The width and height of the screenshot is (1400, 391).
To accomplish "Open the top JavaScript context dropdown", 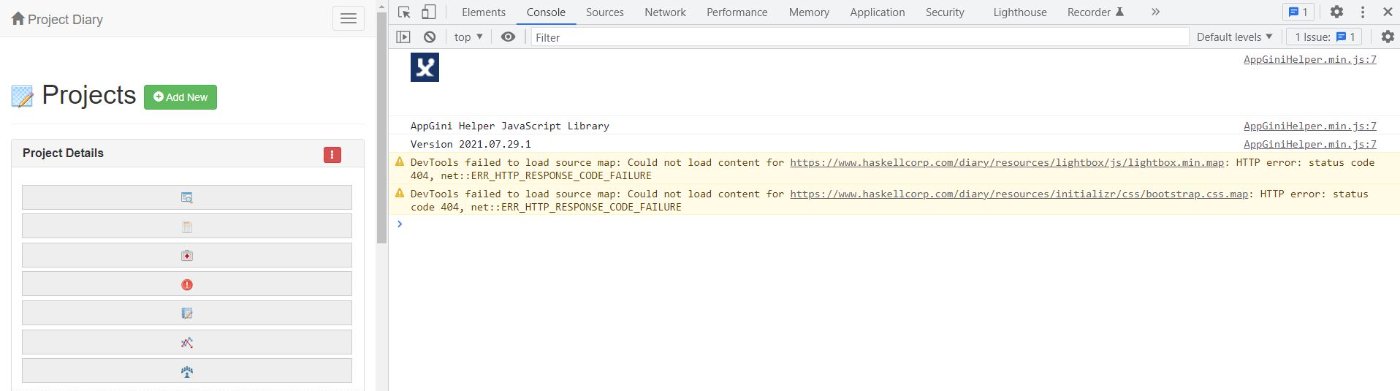I will pyautogui.click(x=468, y=37).
